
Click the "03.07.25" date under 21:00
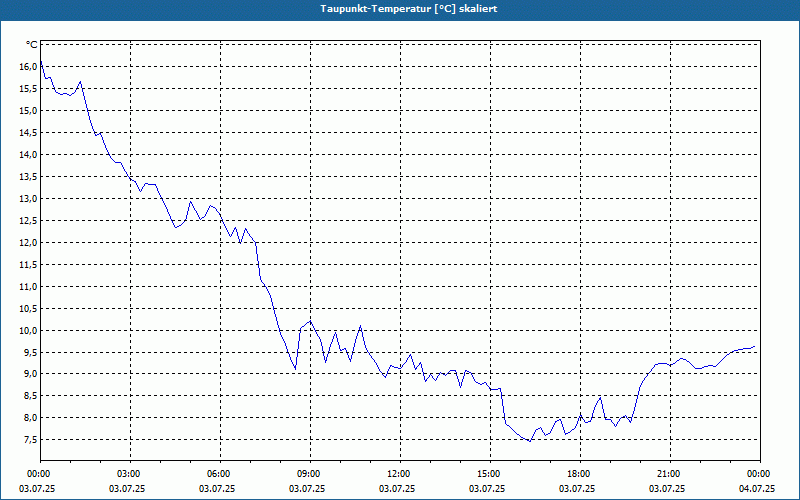(667, 489)
